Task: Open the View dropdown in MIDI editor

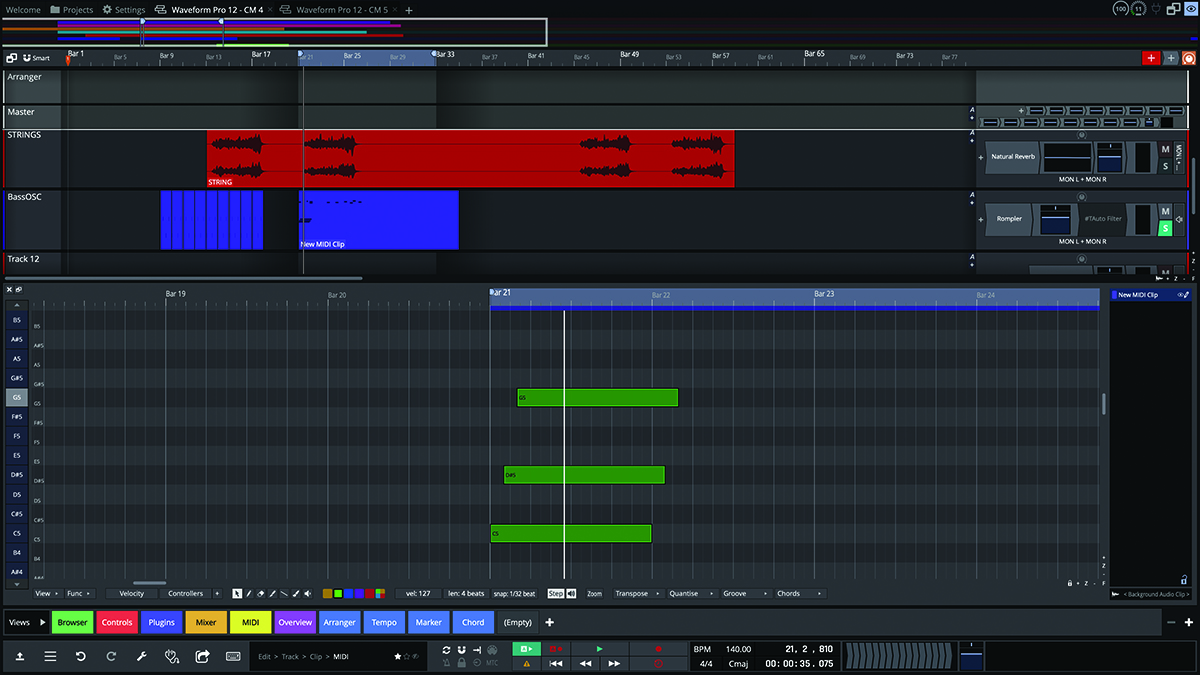Action: (47, 594)
